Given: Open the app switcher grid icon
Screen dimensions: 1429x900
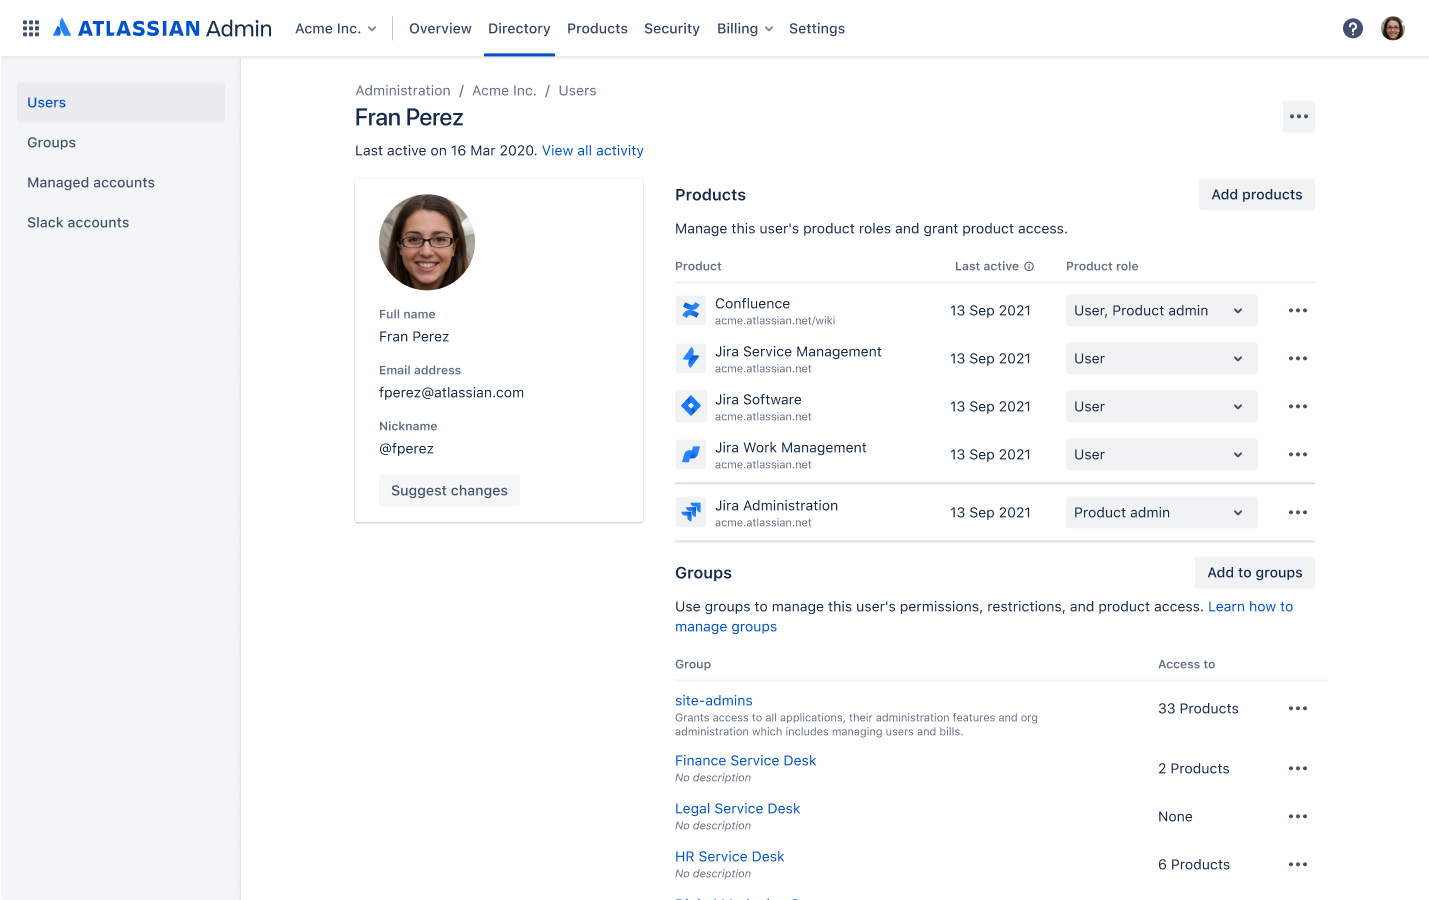Looking at the screenshot, I should click(x=31, y=28).
